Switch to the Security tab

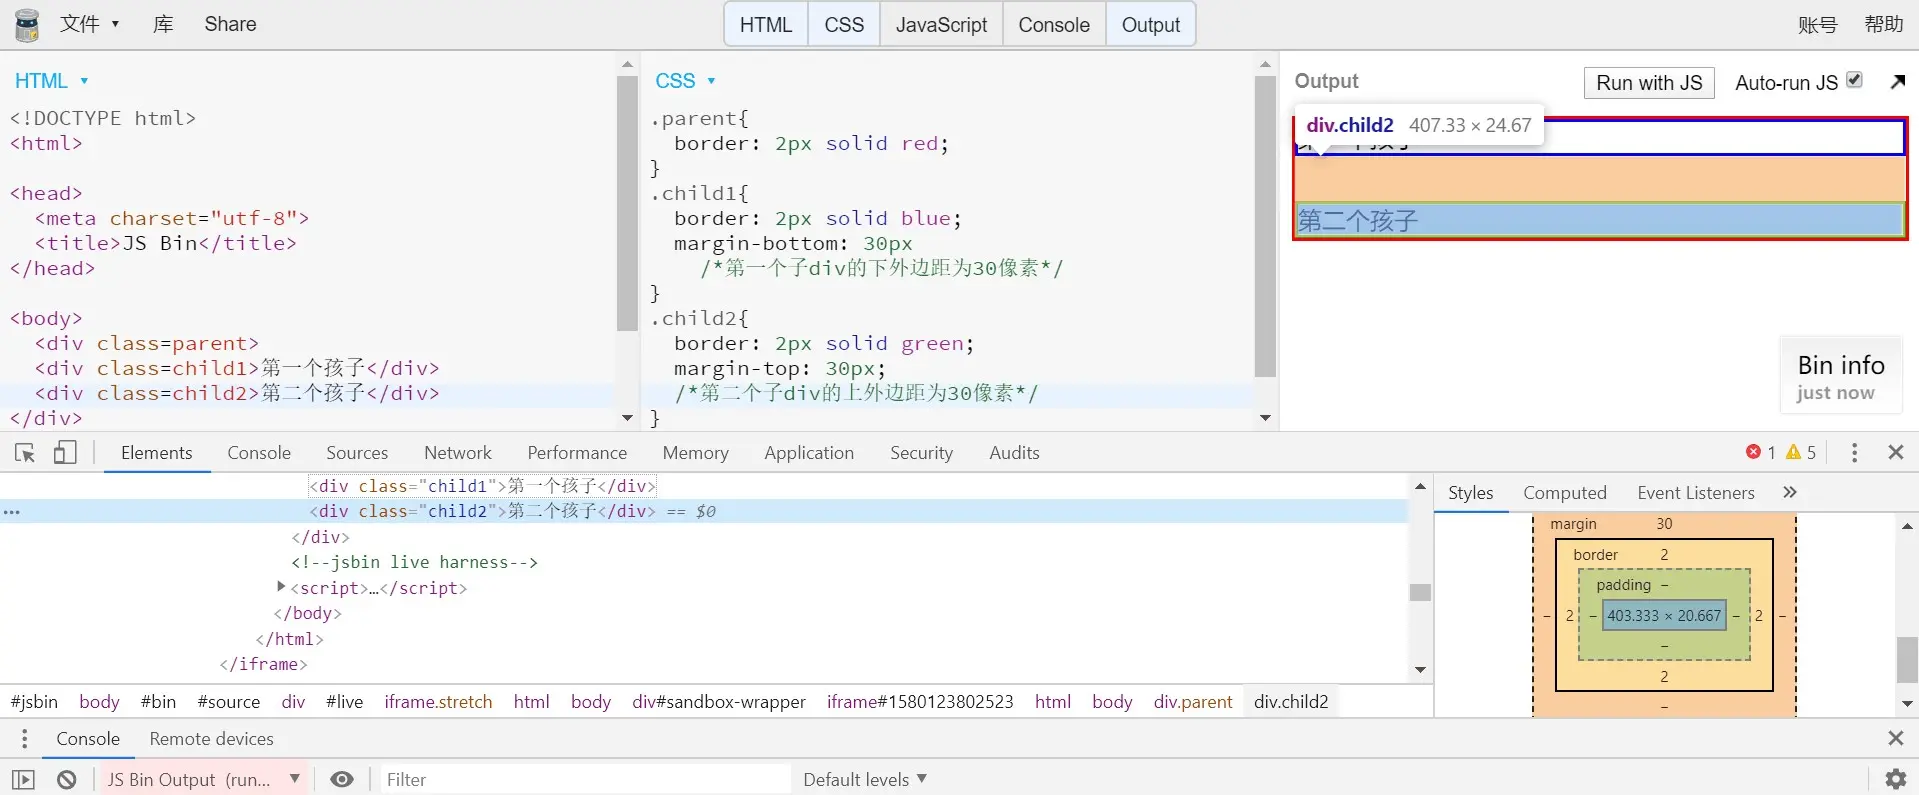coord(921,453)
